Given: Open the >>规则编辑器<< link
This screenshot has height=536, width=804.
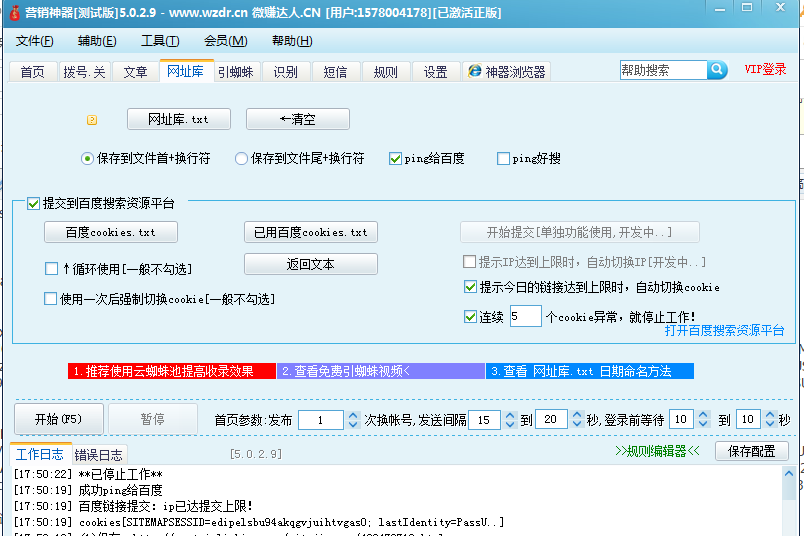Looking at the screenshot, I should coord(657,451).
